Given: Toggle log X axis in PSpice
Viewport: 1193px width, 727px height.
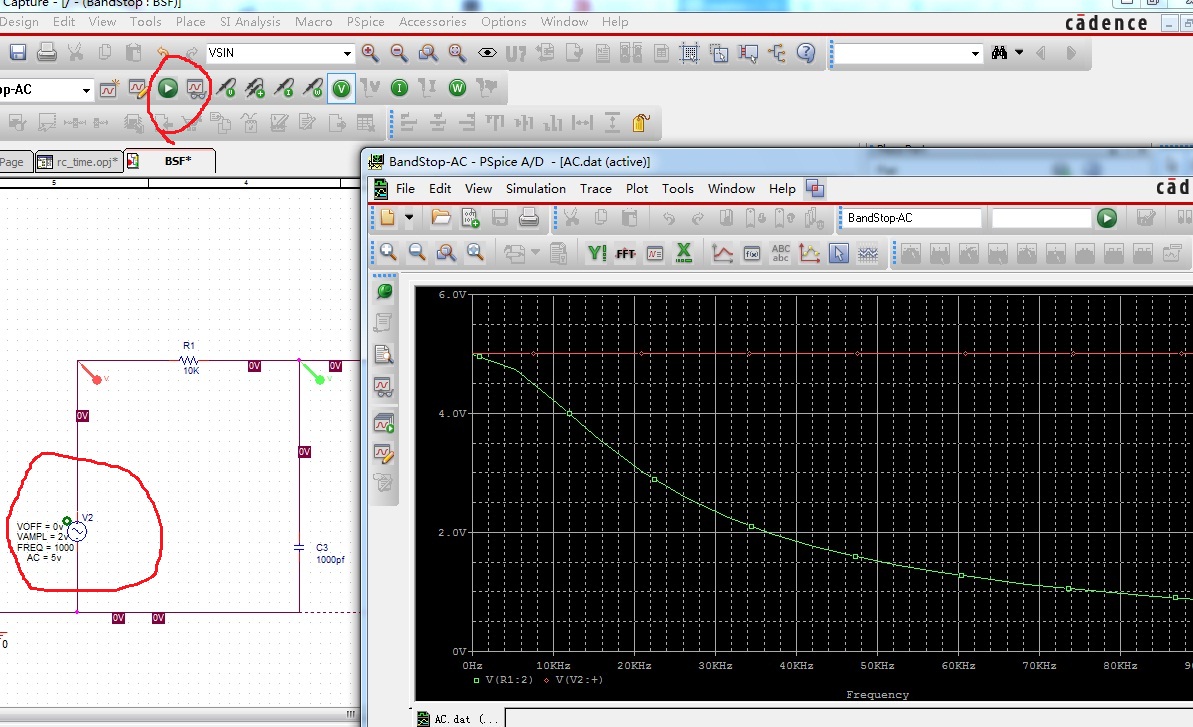Looking at the screenshot, I should pos(683,252).
